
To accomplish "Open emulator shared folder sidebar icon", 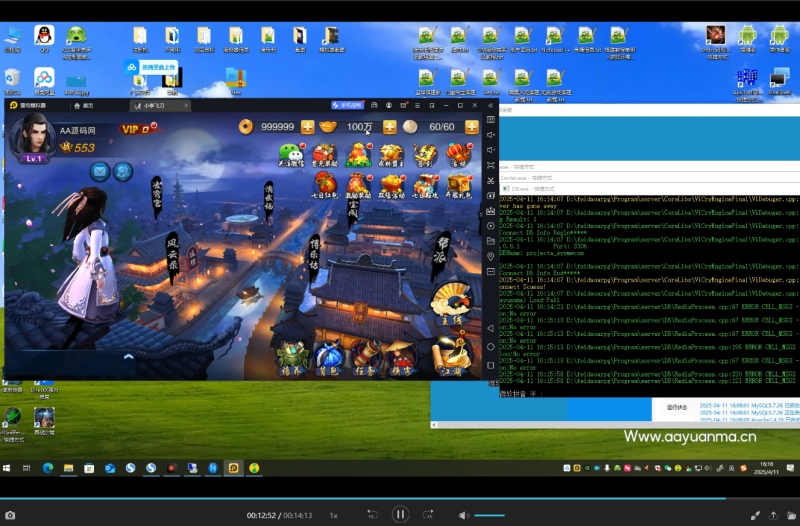I will pos(491,241).
